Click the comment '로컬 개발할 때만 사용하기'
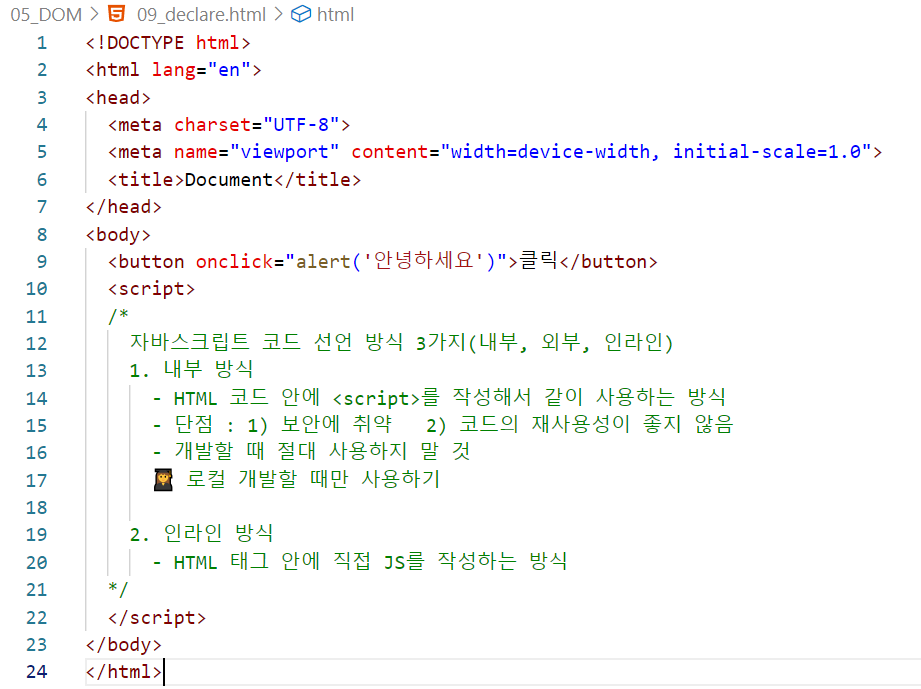 click(x=312, y=479)
